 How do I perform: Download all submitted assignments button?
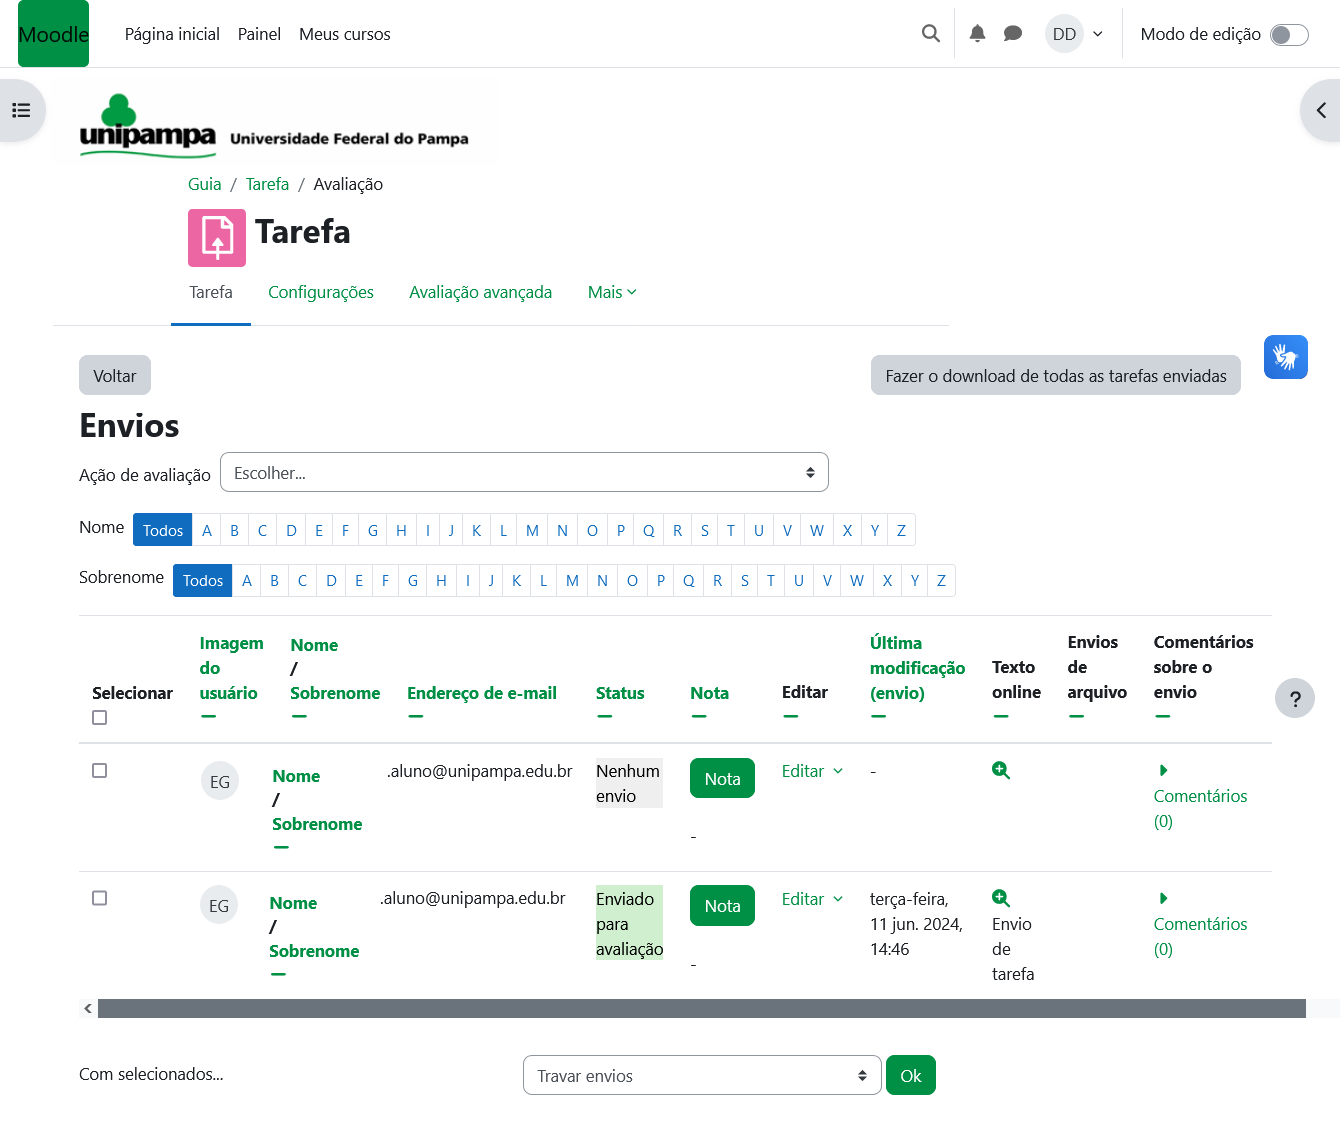(x=1055, y=376)
